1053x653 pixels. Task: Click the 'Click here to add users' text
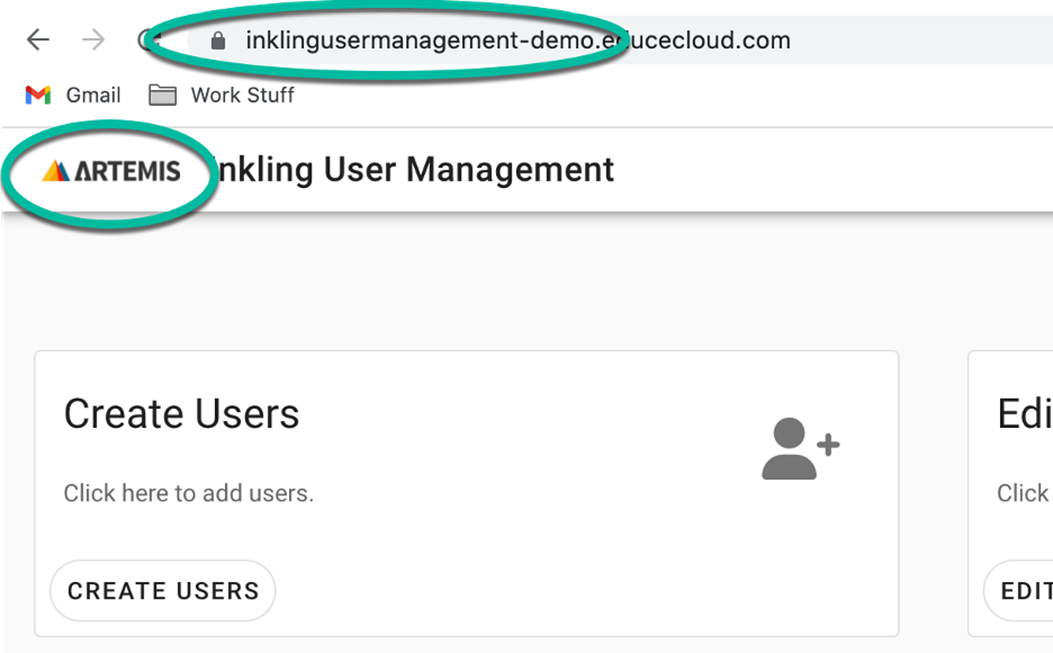pos(188,493)
